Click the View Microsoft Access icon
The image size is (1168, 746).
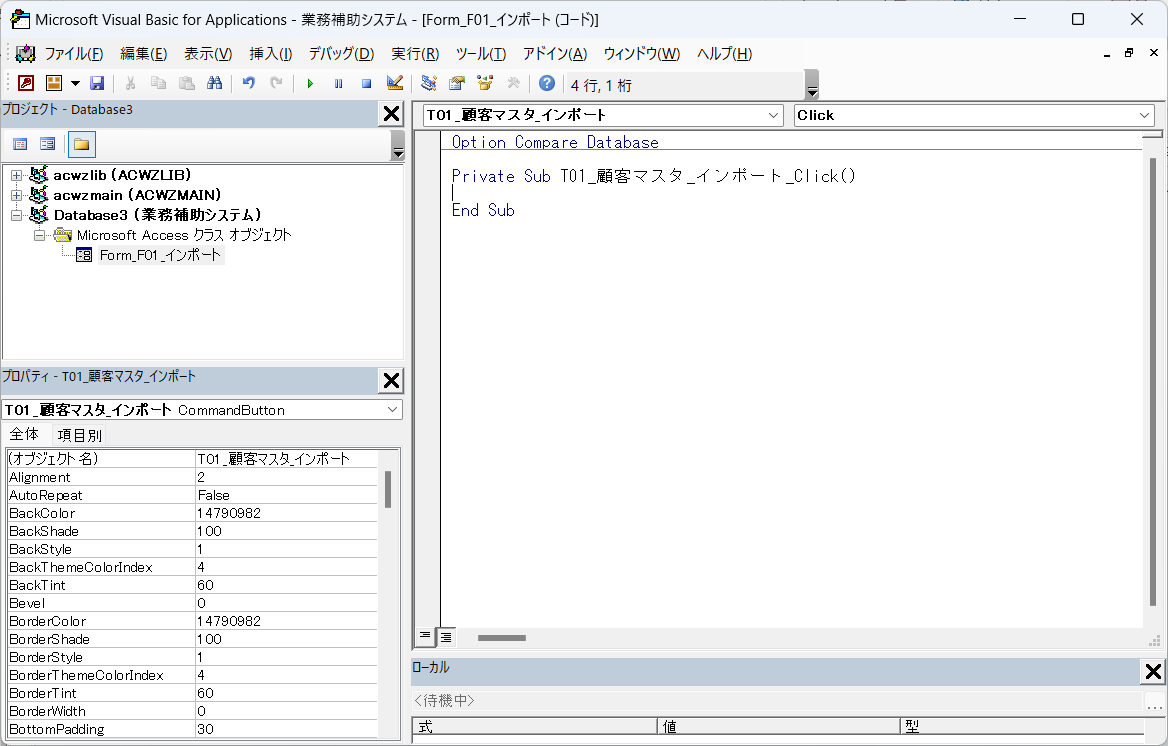(x=25, y=84)
